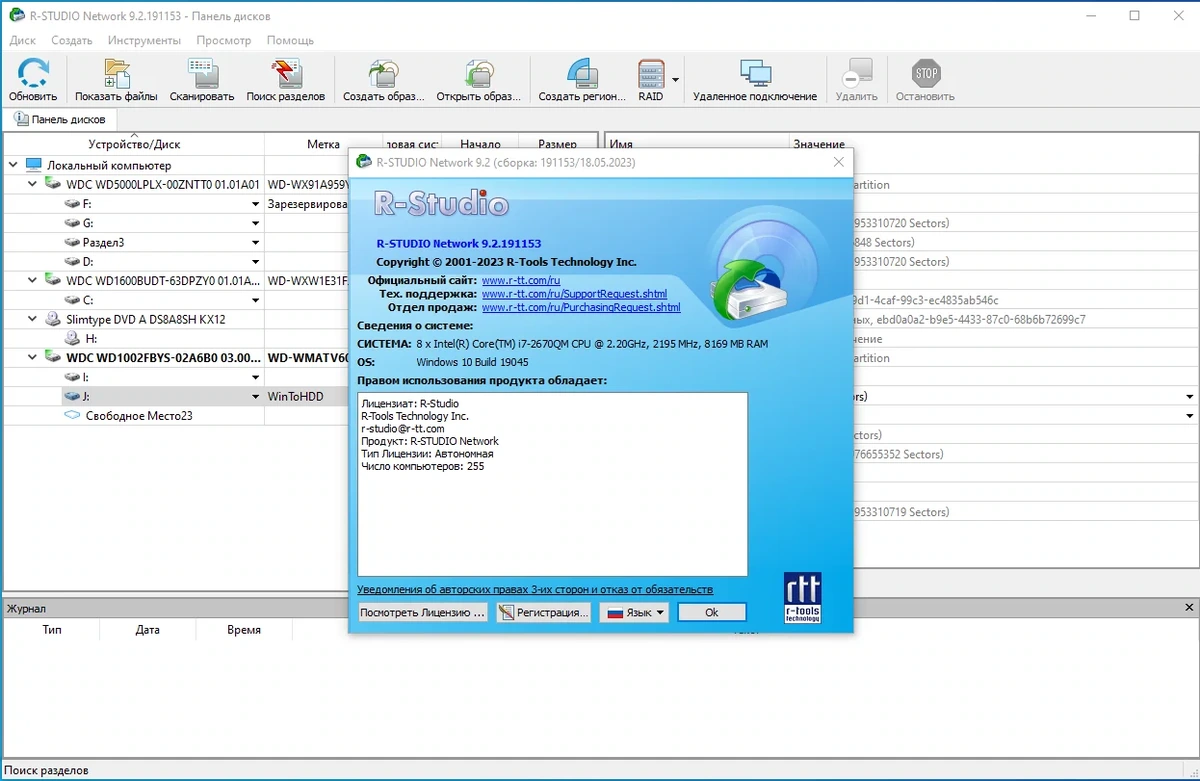Choose Создать регион toolbar icon
Viewport: 1200px width, 781px height.
582,74
